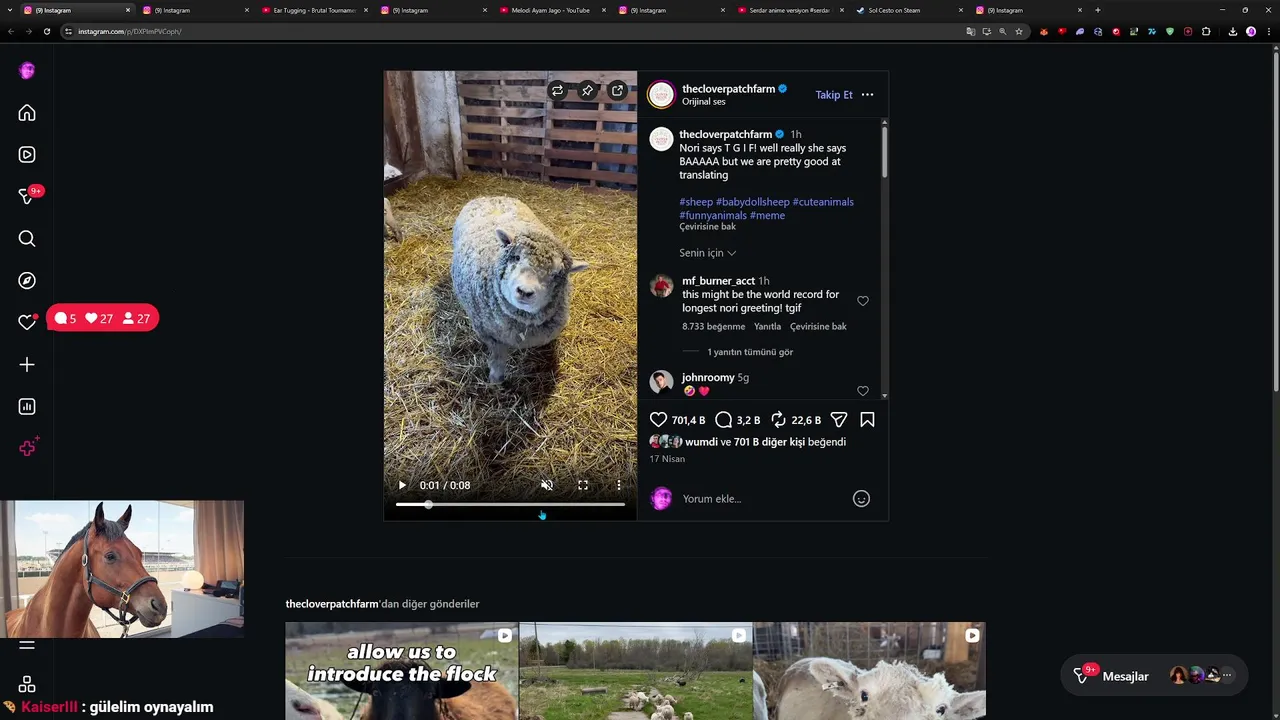
Task: Click the browser back arrow
Action: click(x=11, y=31)
